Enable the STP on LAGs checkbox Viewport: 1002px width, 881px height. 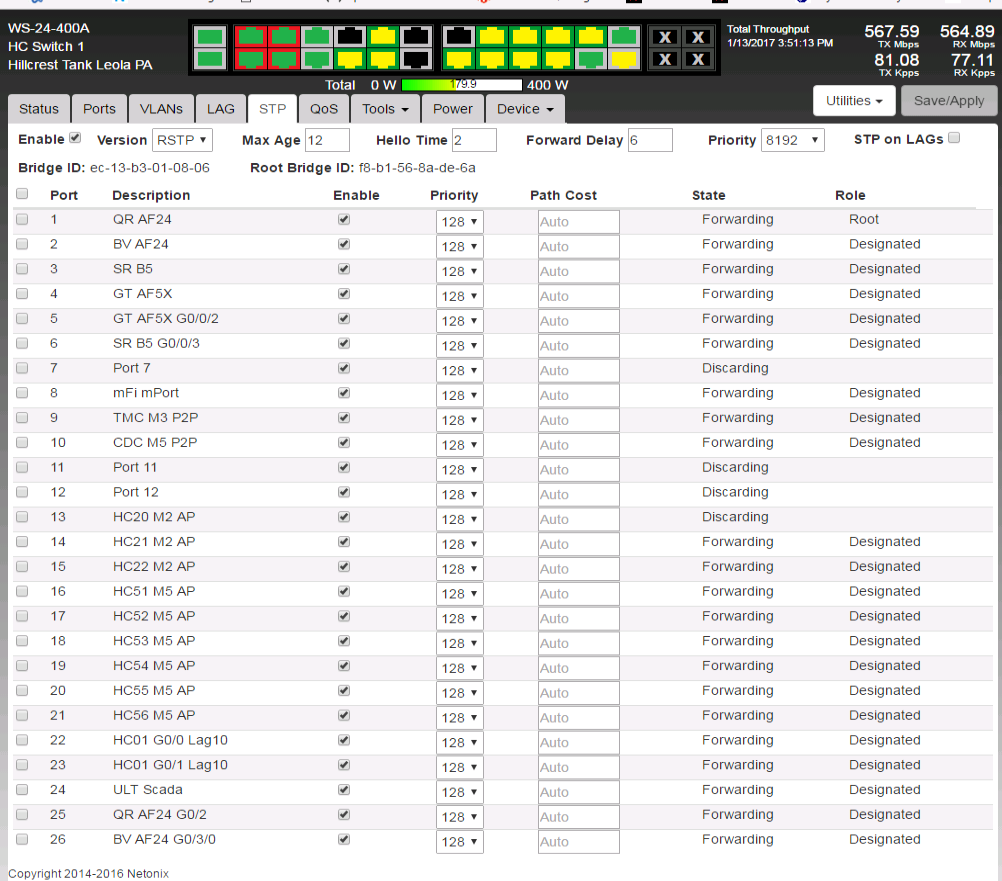point(954,138)
